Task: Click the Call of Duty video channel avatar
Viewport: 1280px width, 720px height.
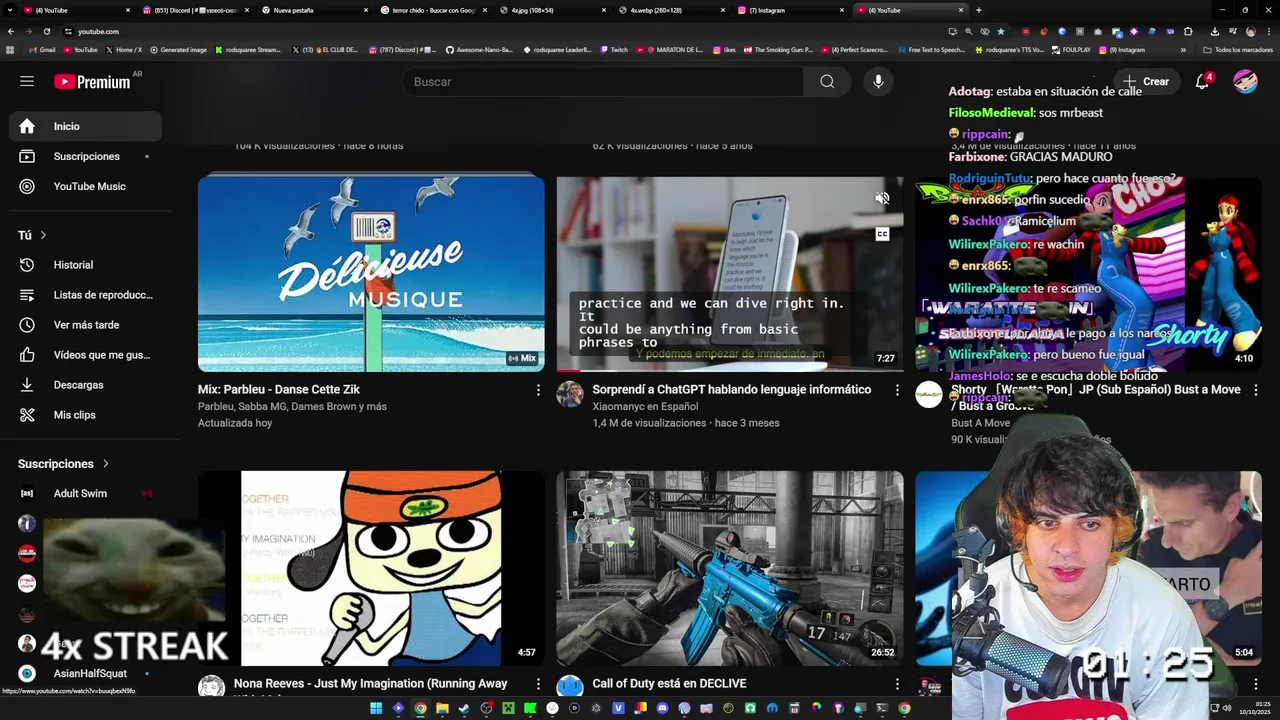Action: pyautogui.click(x=570, y=688)
